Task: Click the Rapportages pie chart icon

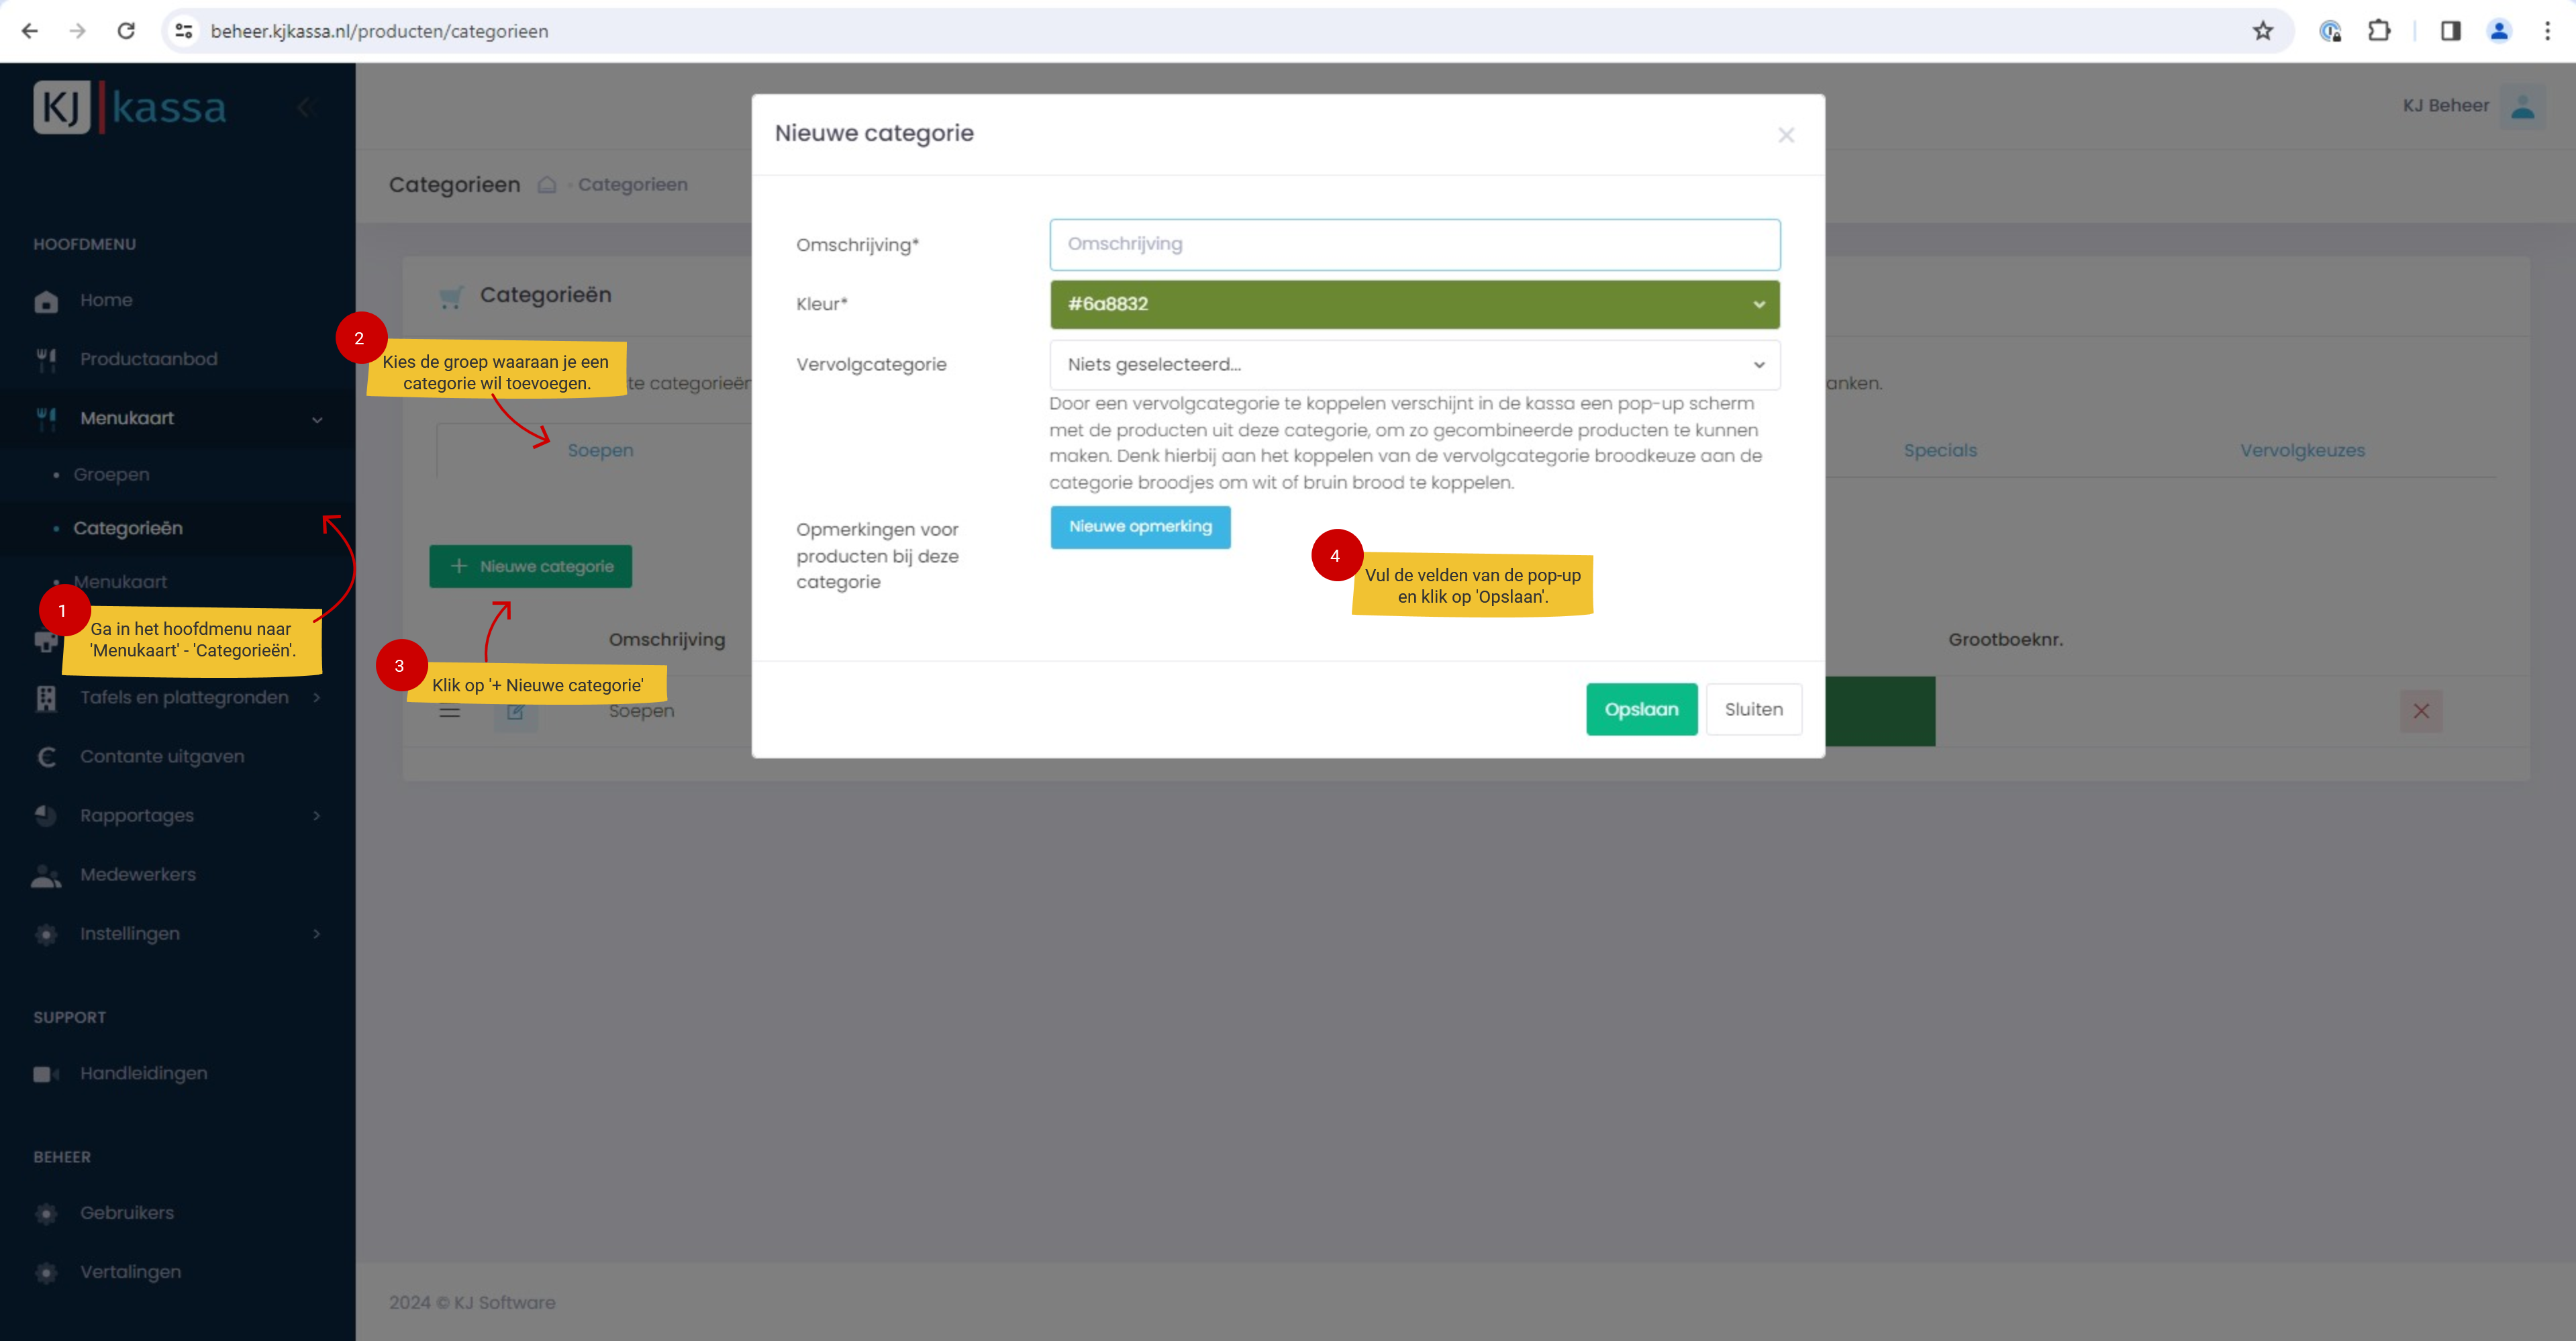Action: pos(46,816)
